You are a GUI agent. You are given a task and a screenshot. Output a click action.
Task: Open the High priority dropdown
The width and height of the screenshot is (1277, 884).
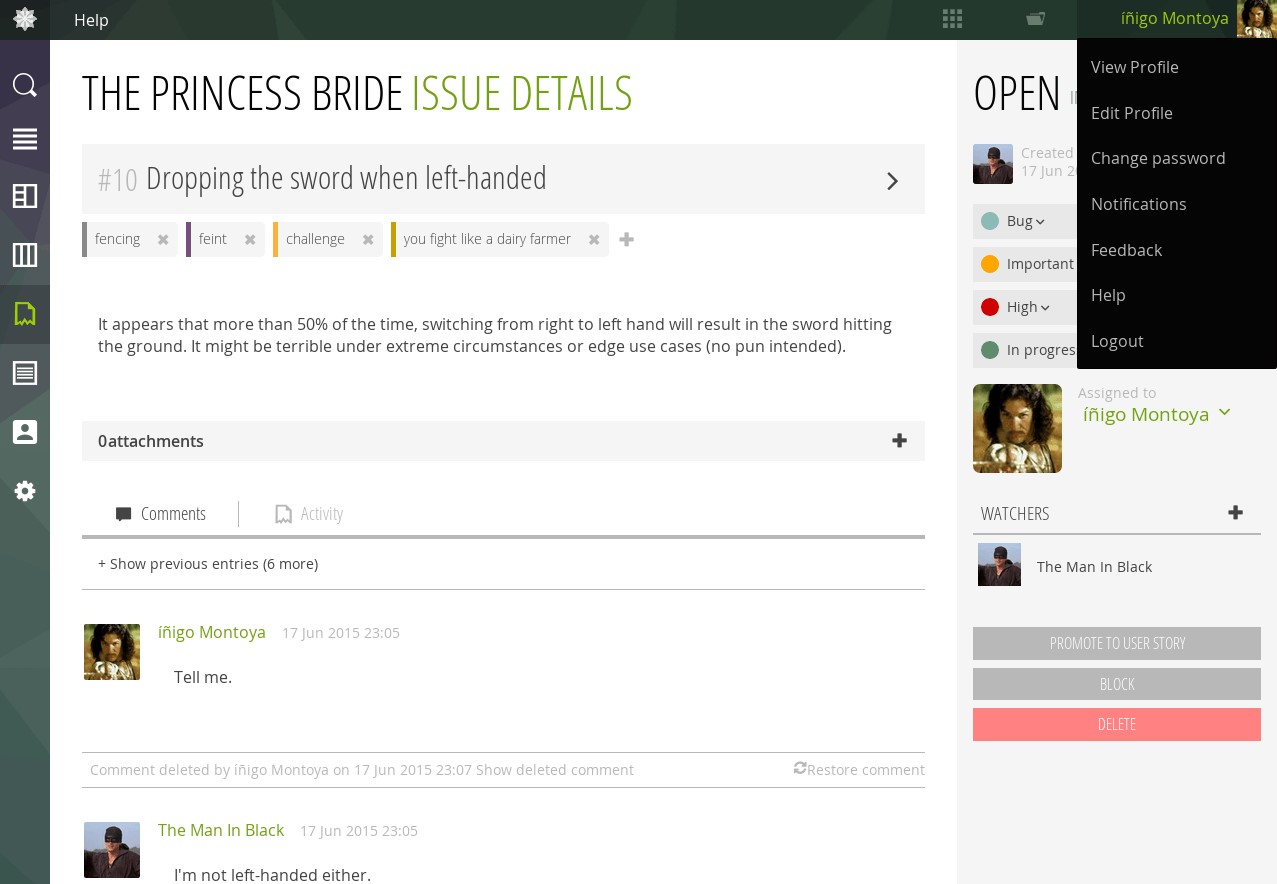coord(1025,307)
